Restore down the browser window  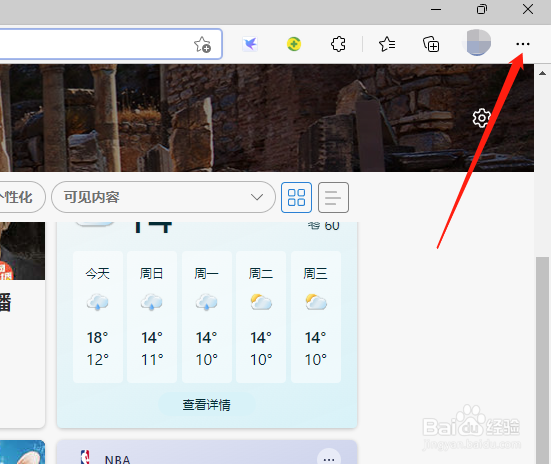482,9
